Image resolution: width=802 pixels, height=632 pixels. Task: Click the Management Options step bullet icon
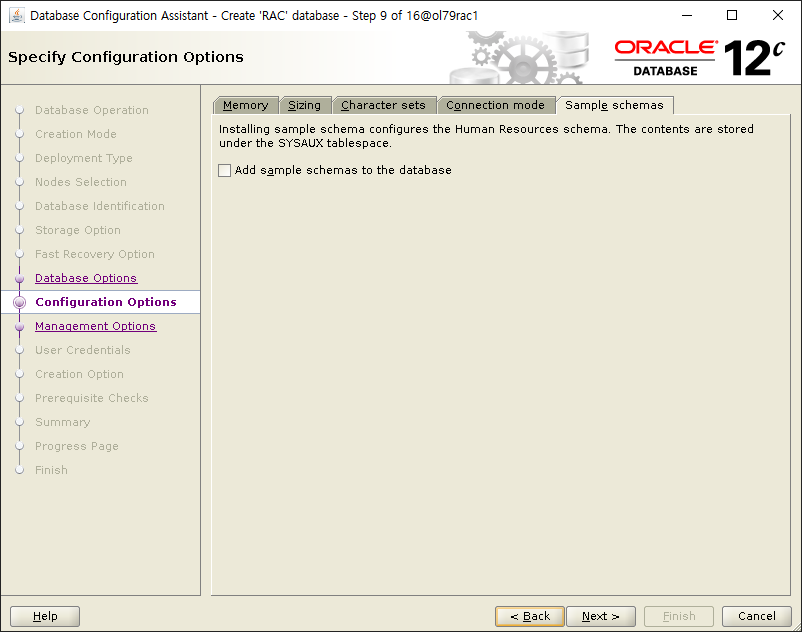click(19, 327)
